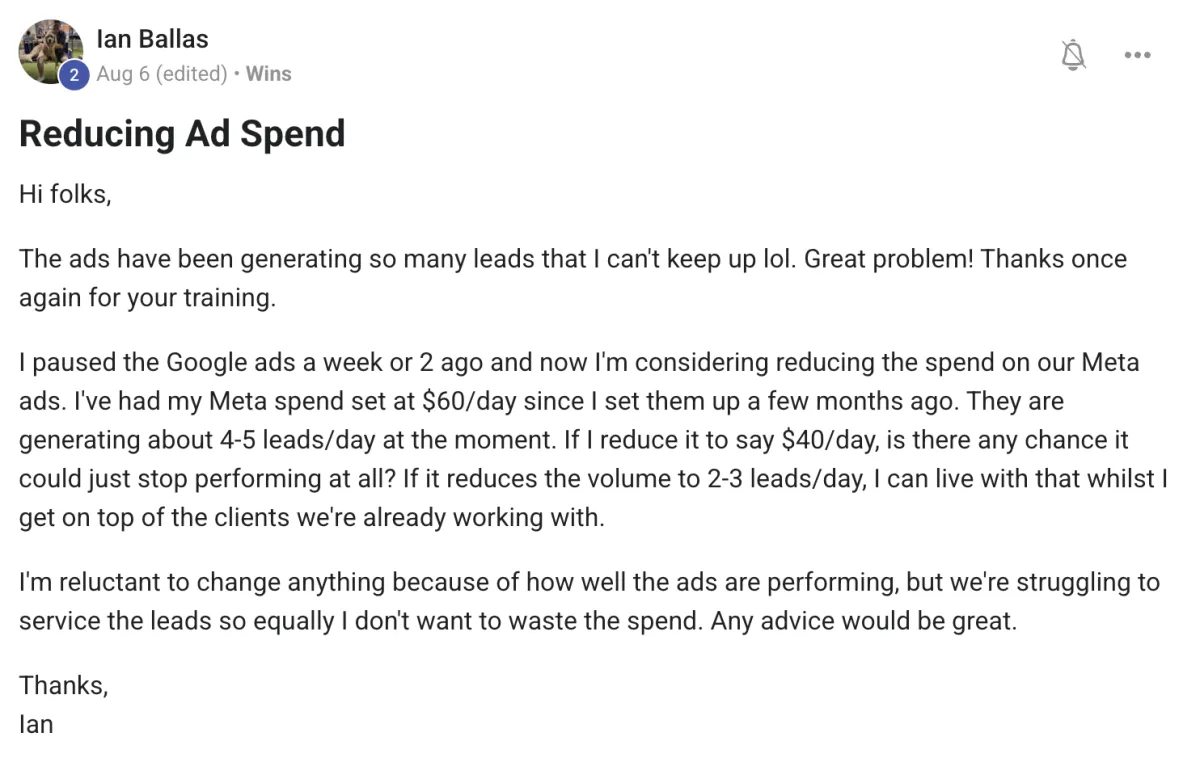Click the Ian signature at the bottom
The width and height of the screenshot is (1200, 758).
coord(36,723)
